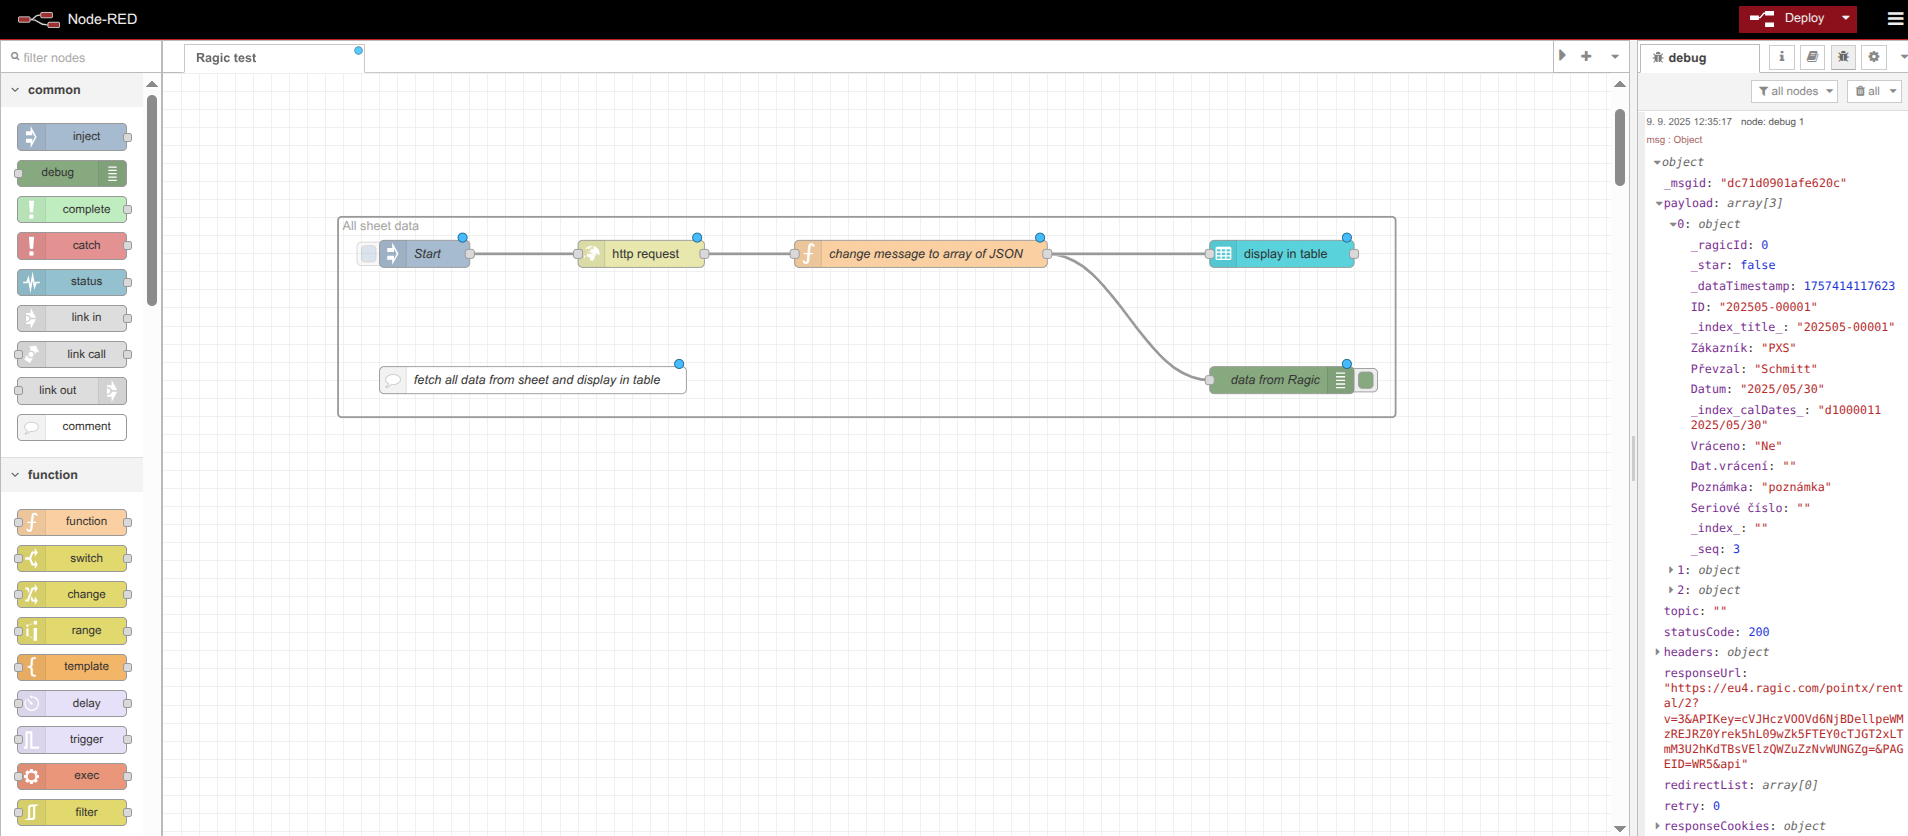This screenshot has width=1908, height=836.
Task: Click the Deploy button
Action: pos(1789,18)
